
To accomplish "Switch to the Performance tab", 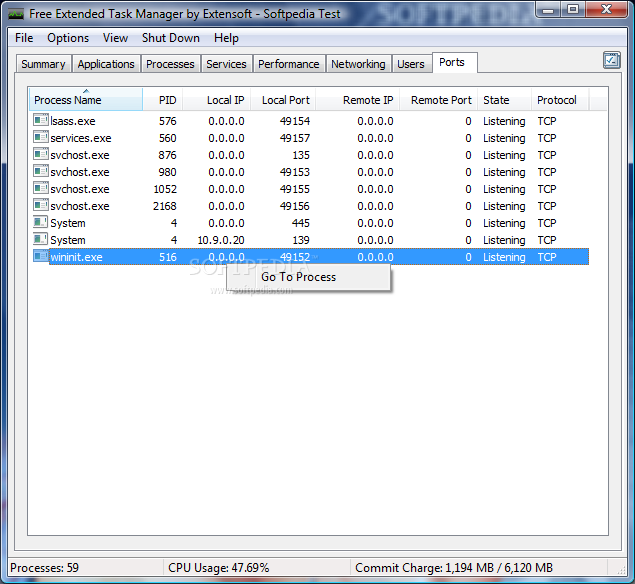I will coord(289,64).
